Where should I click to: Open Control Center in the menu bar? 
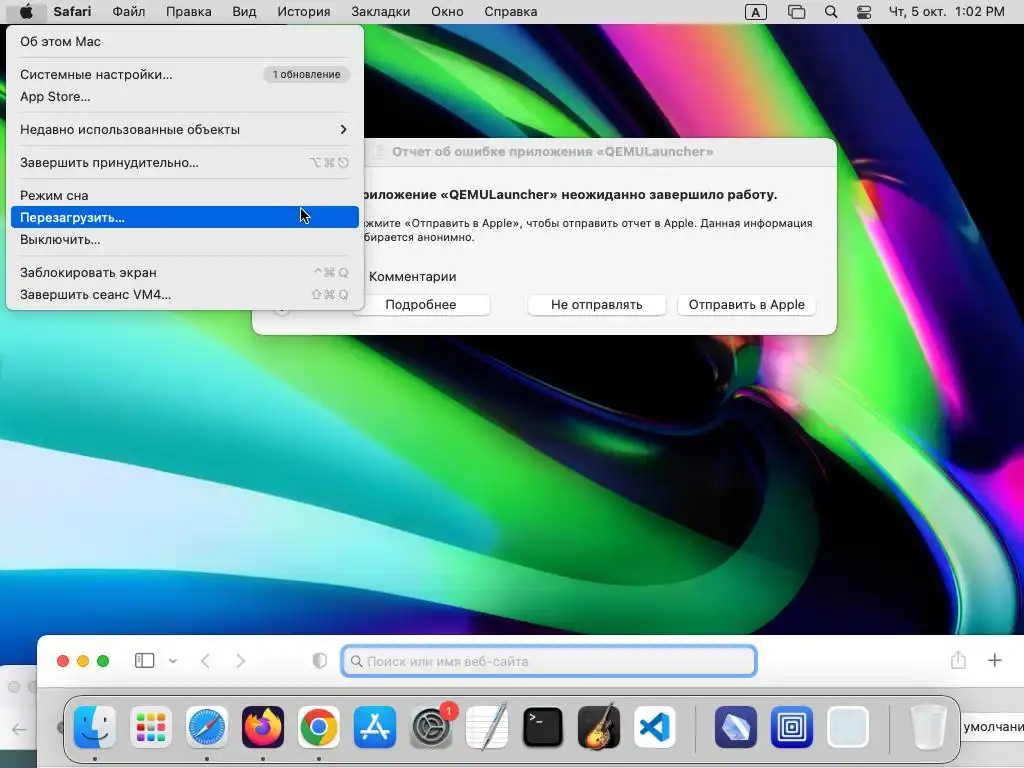point(864,12)
